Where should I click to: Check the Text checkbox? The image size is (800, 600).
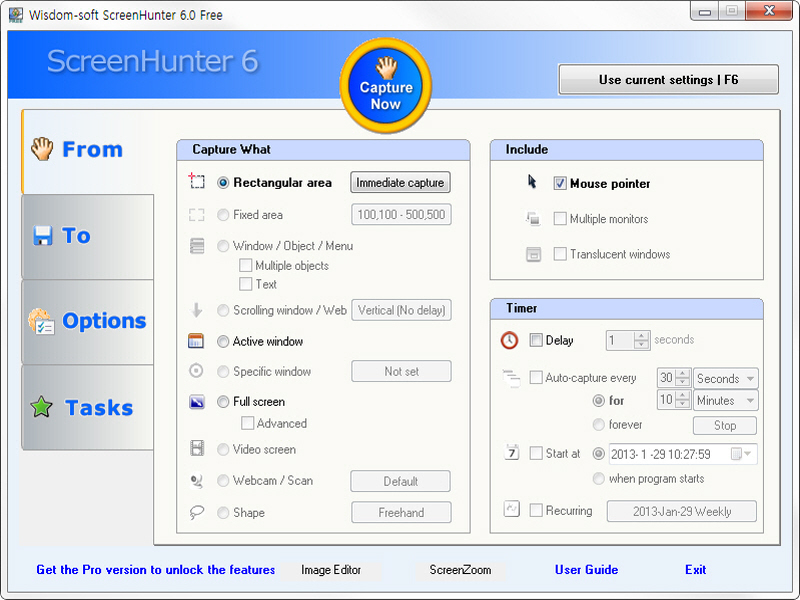(x=245, y=284)
